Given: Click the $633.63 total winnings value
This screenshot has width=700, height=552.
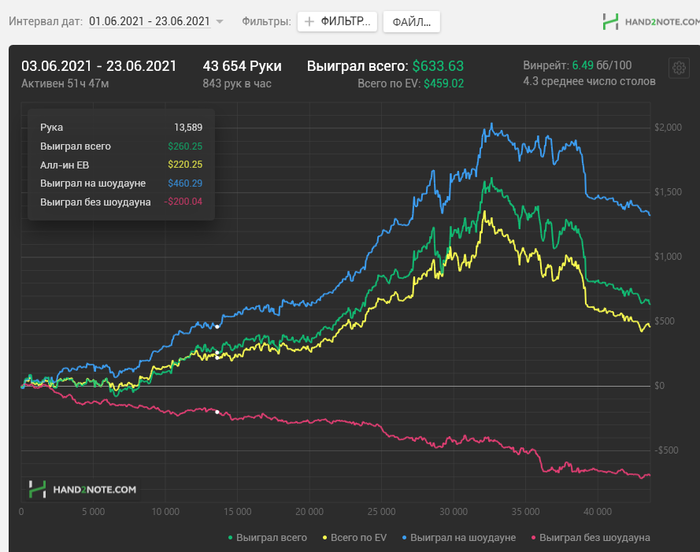Looking at the screenshot, I should coord(438,66).
